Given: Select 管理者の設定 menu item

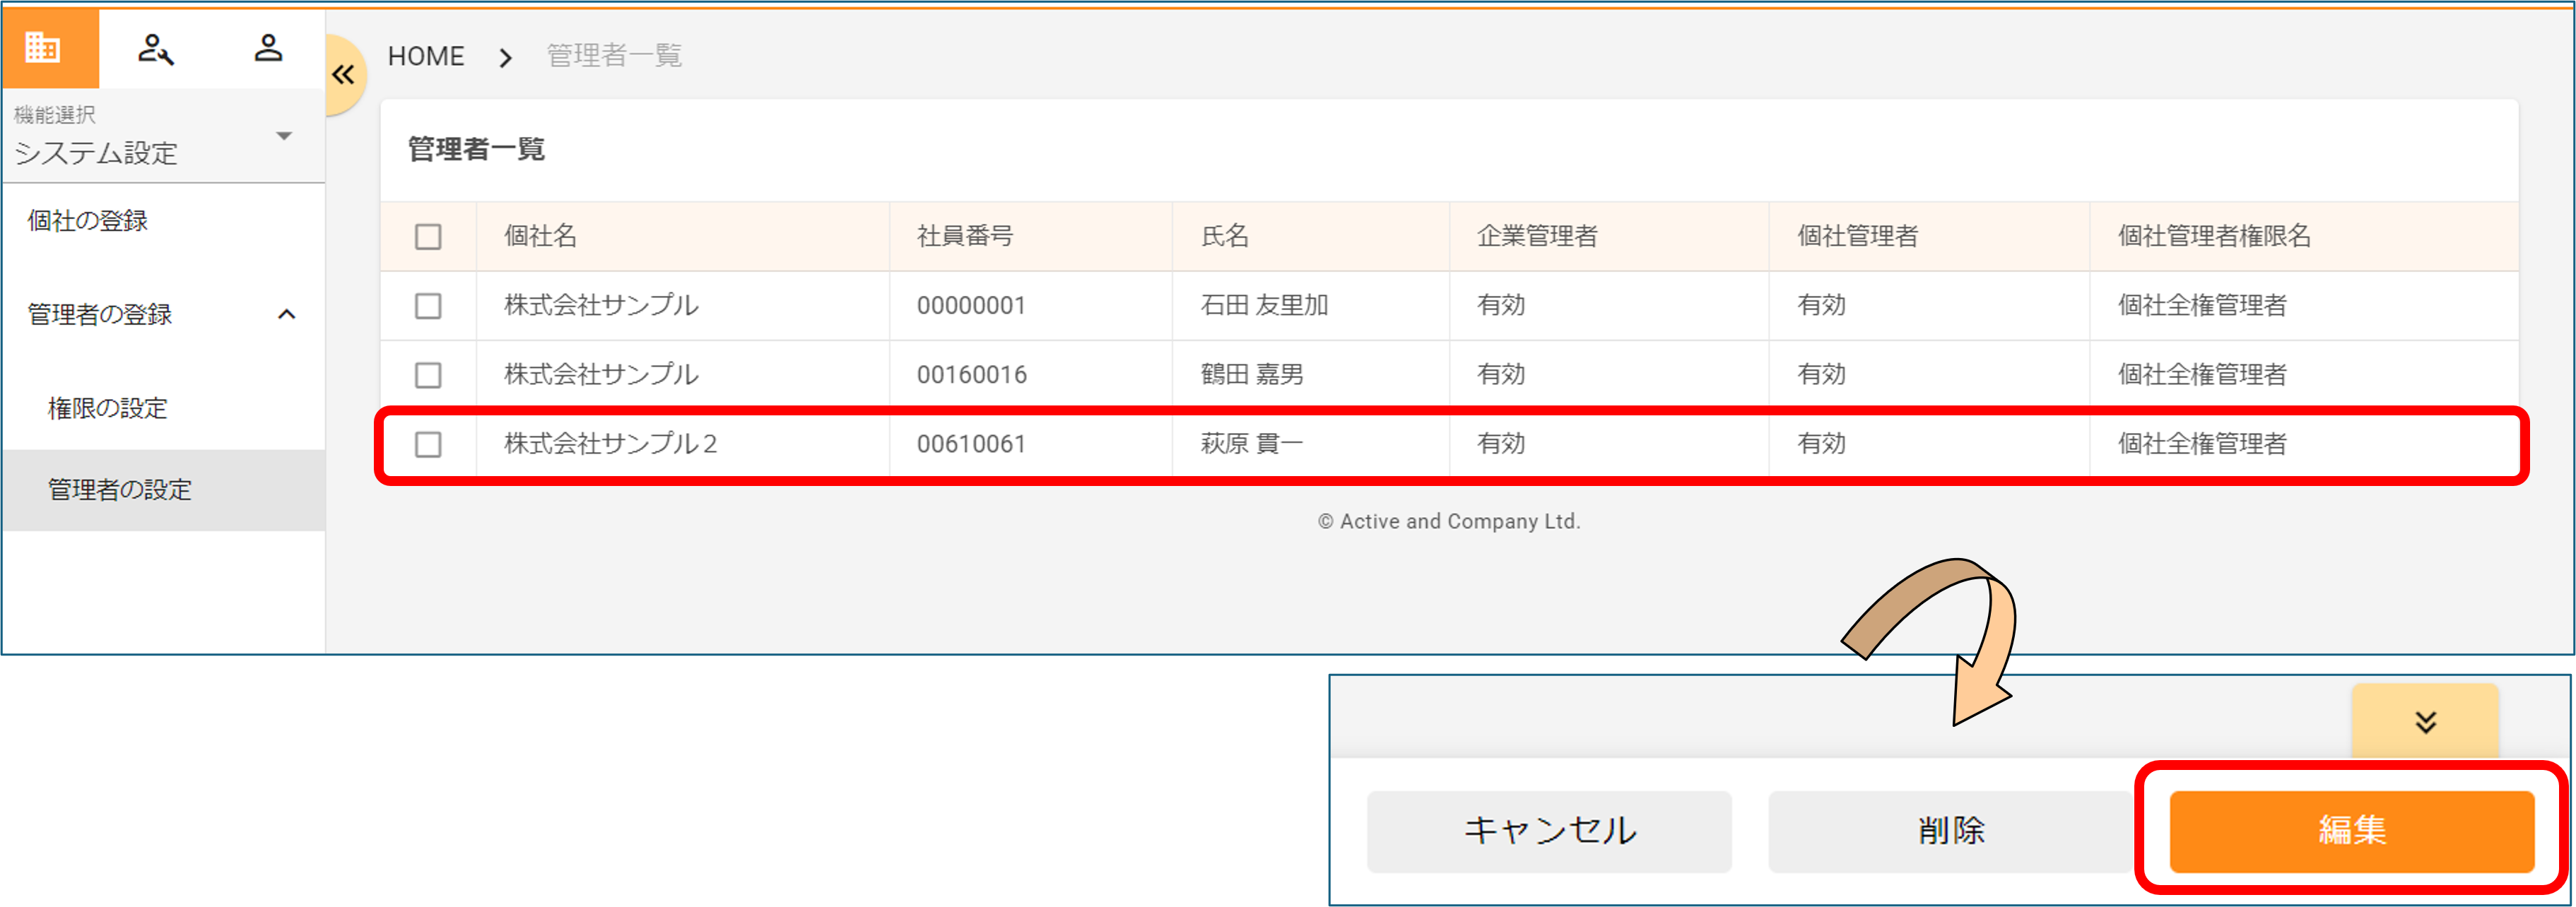Looking at the screenshot, I should pyautogui.click(x=120, y=490).
